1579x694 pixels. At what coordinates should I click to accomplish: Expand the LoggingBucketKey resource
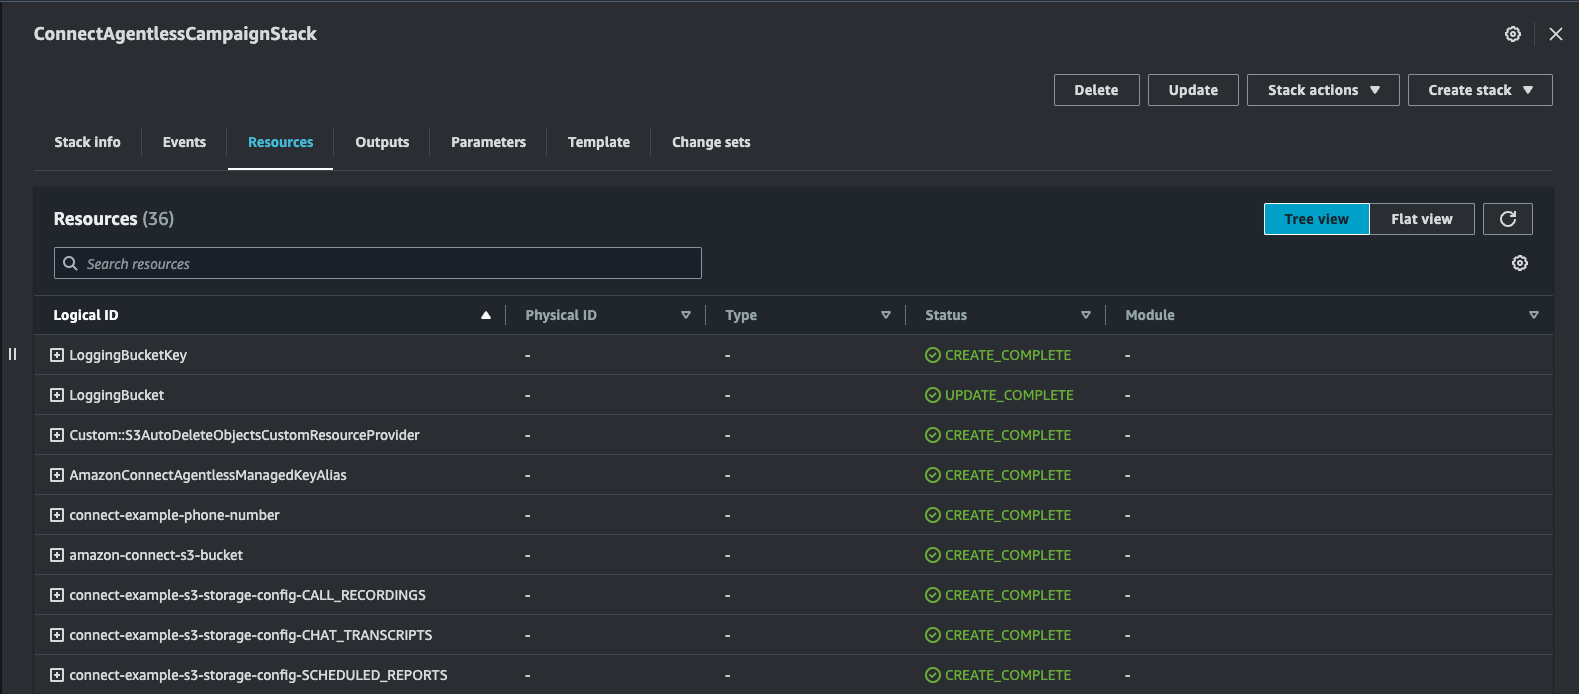(x=57, y=355)
